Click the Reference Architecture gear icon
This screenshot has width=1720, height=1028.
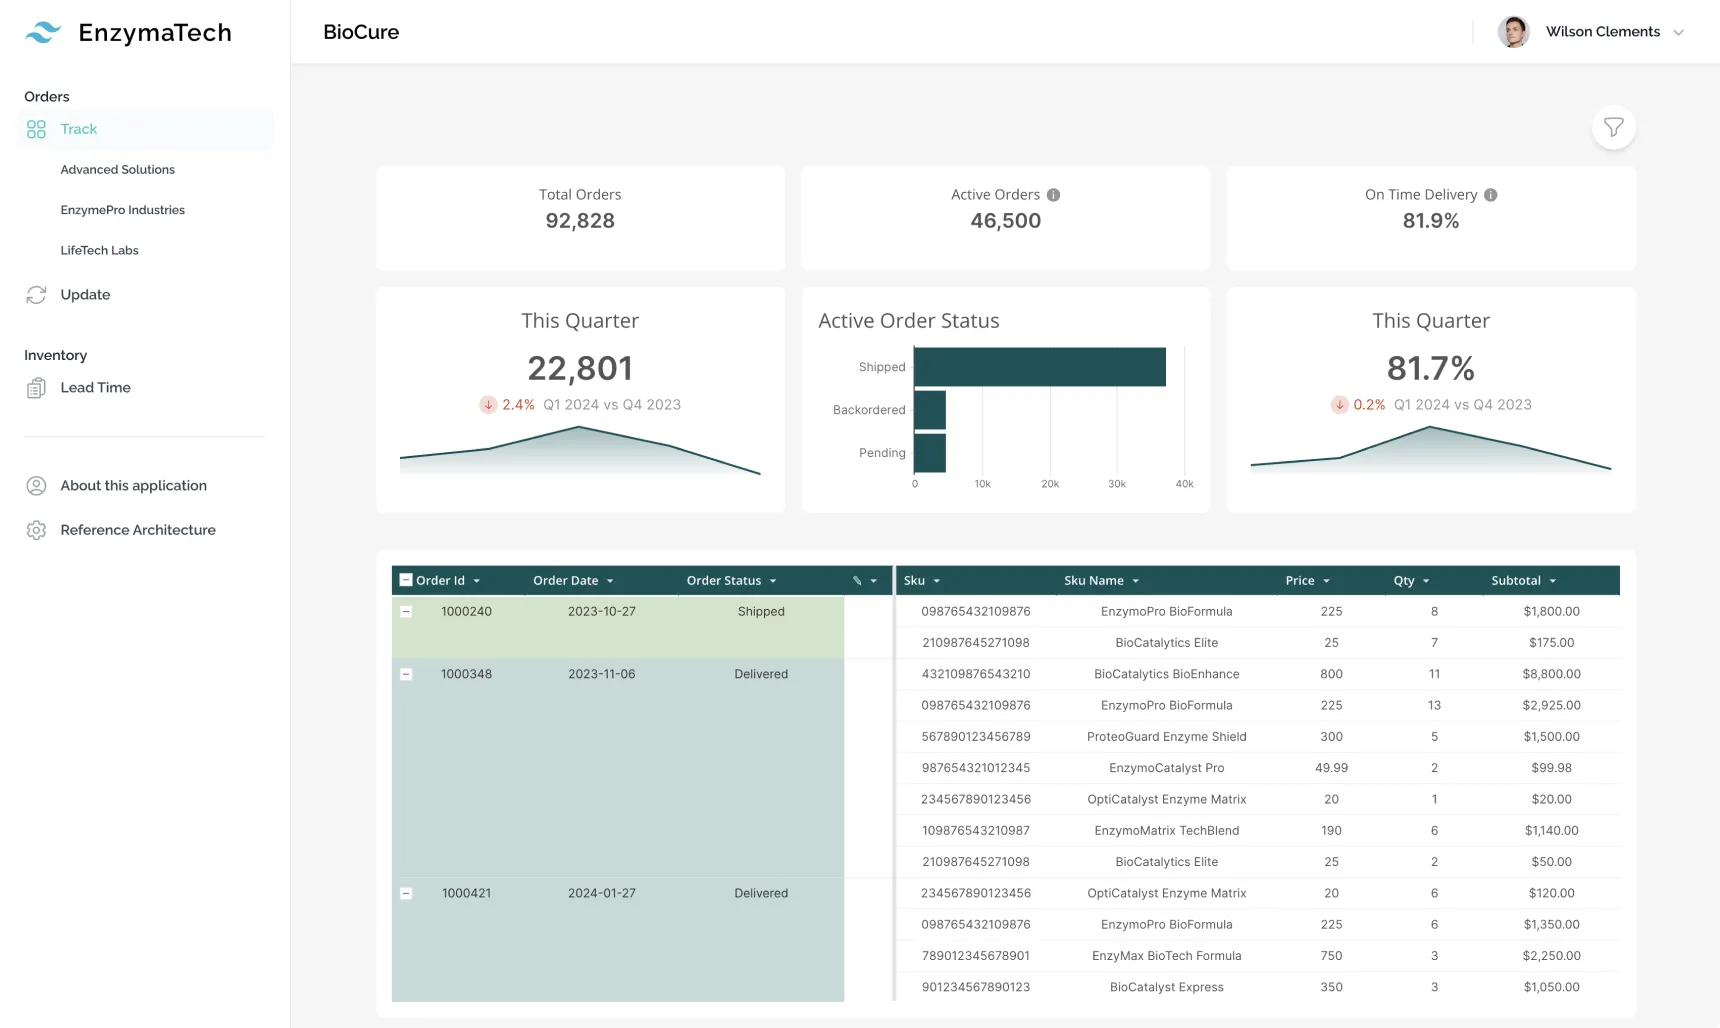click(36, 529)
